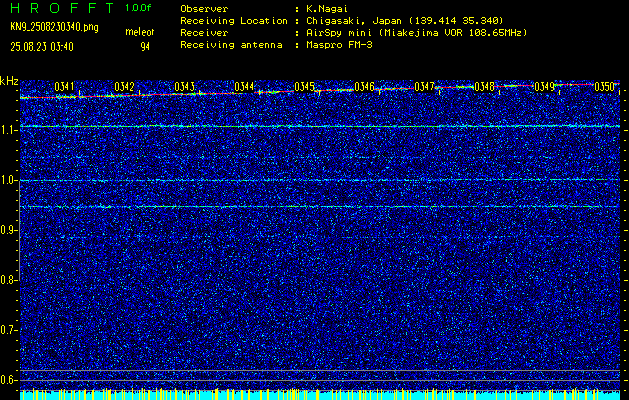Click the 0.7 frequency axis label

click(9, 330)
